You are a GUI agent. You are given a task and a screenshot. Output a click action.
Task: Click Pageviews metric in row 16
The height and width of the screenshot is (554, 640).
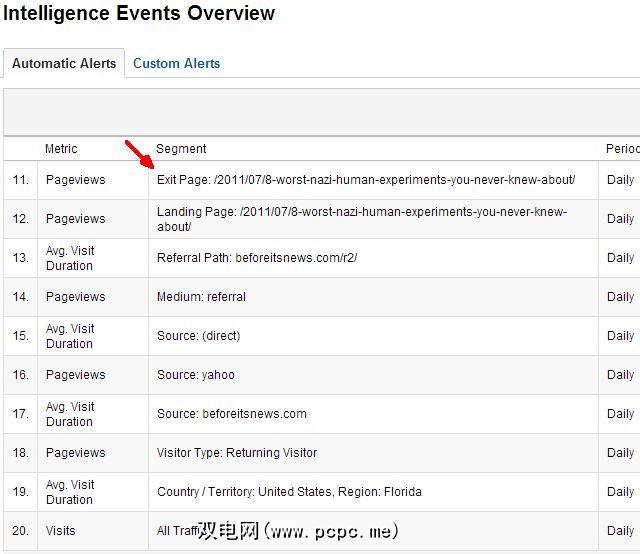[x=75, y=375]
